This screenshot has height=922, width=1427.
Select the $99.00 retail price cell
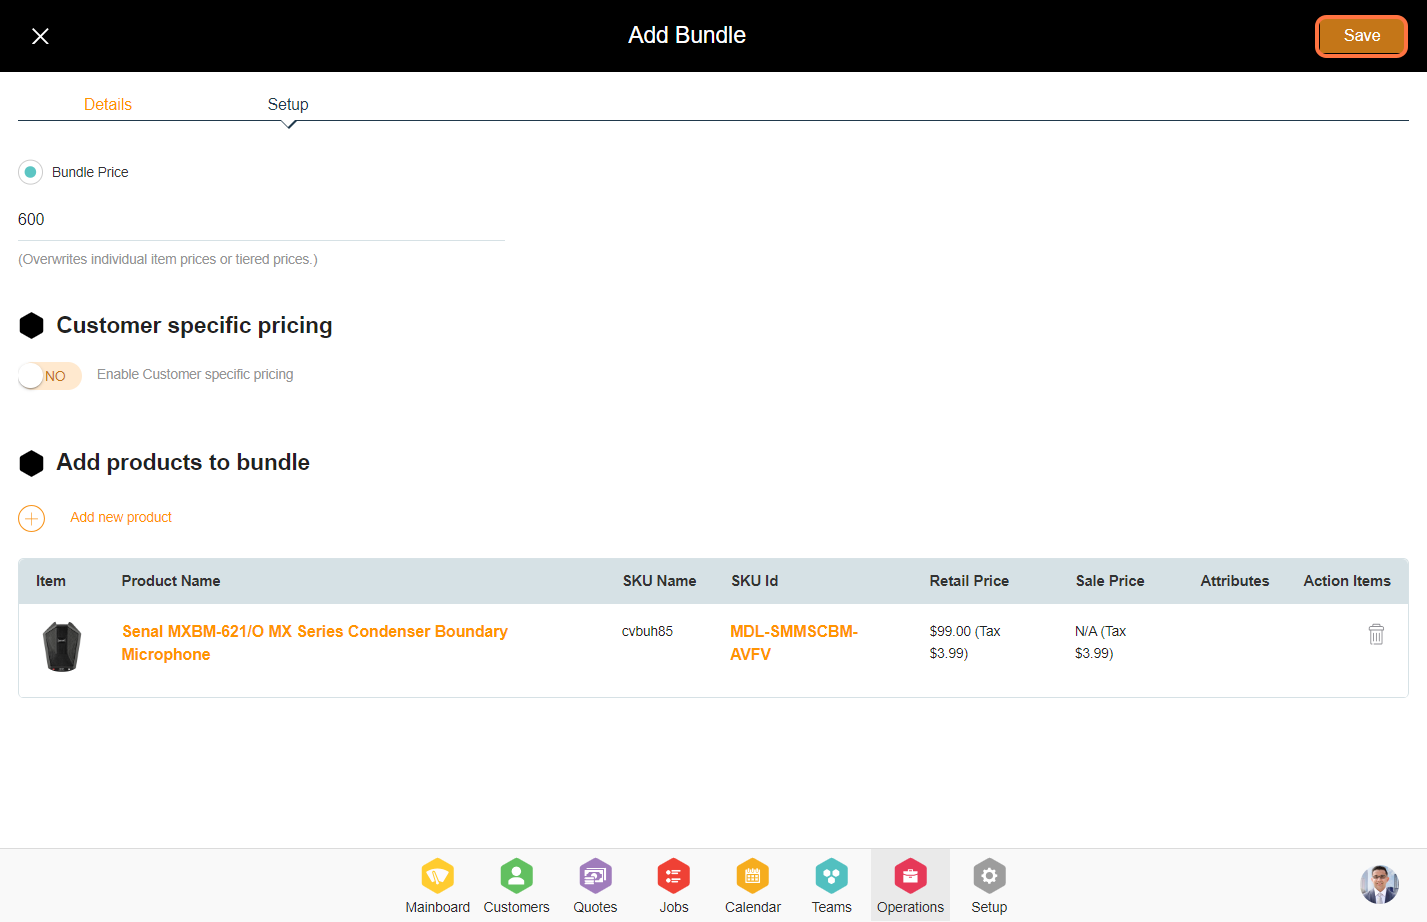tap(965, 642)
